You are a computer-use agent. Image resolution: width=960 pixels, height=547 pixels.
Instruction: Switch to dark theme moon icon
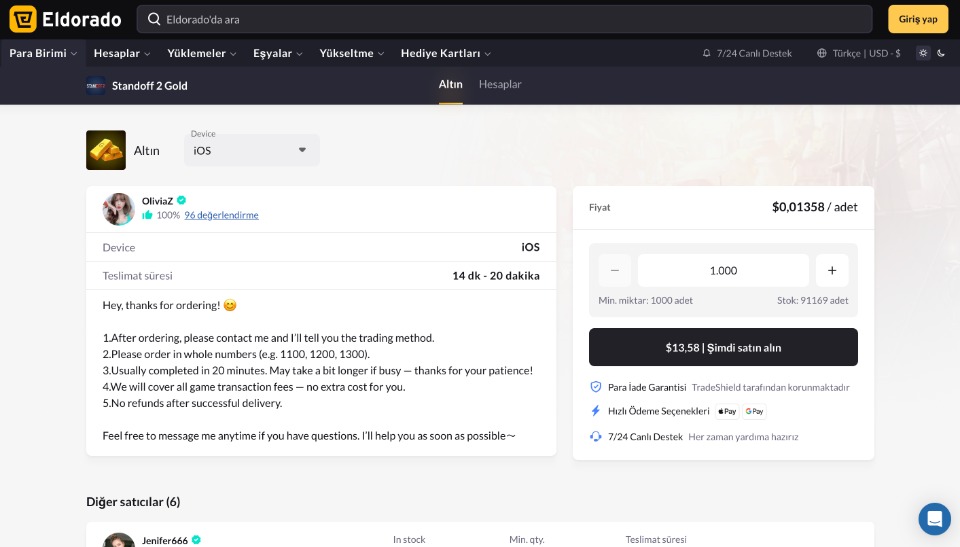click(x=941, y=53)
